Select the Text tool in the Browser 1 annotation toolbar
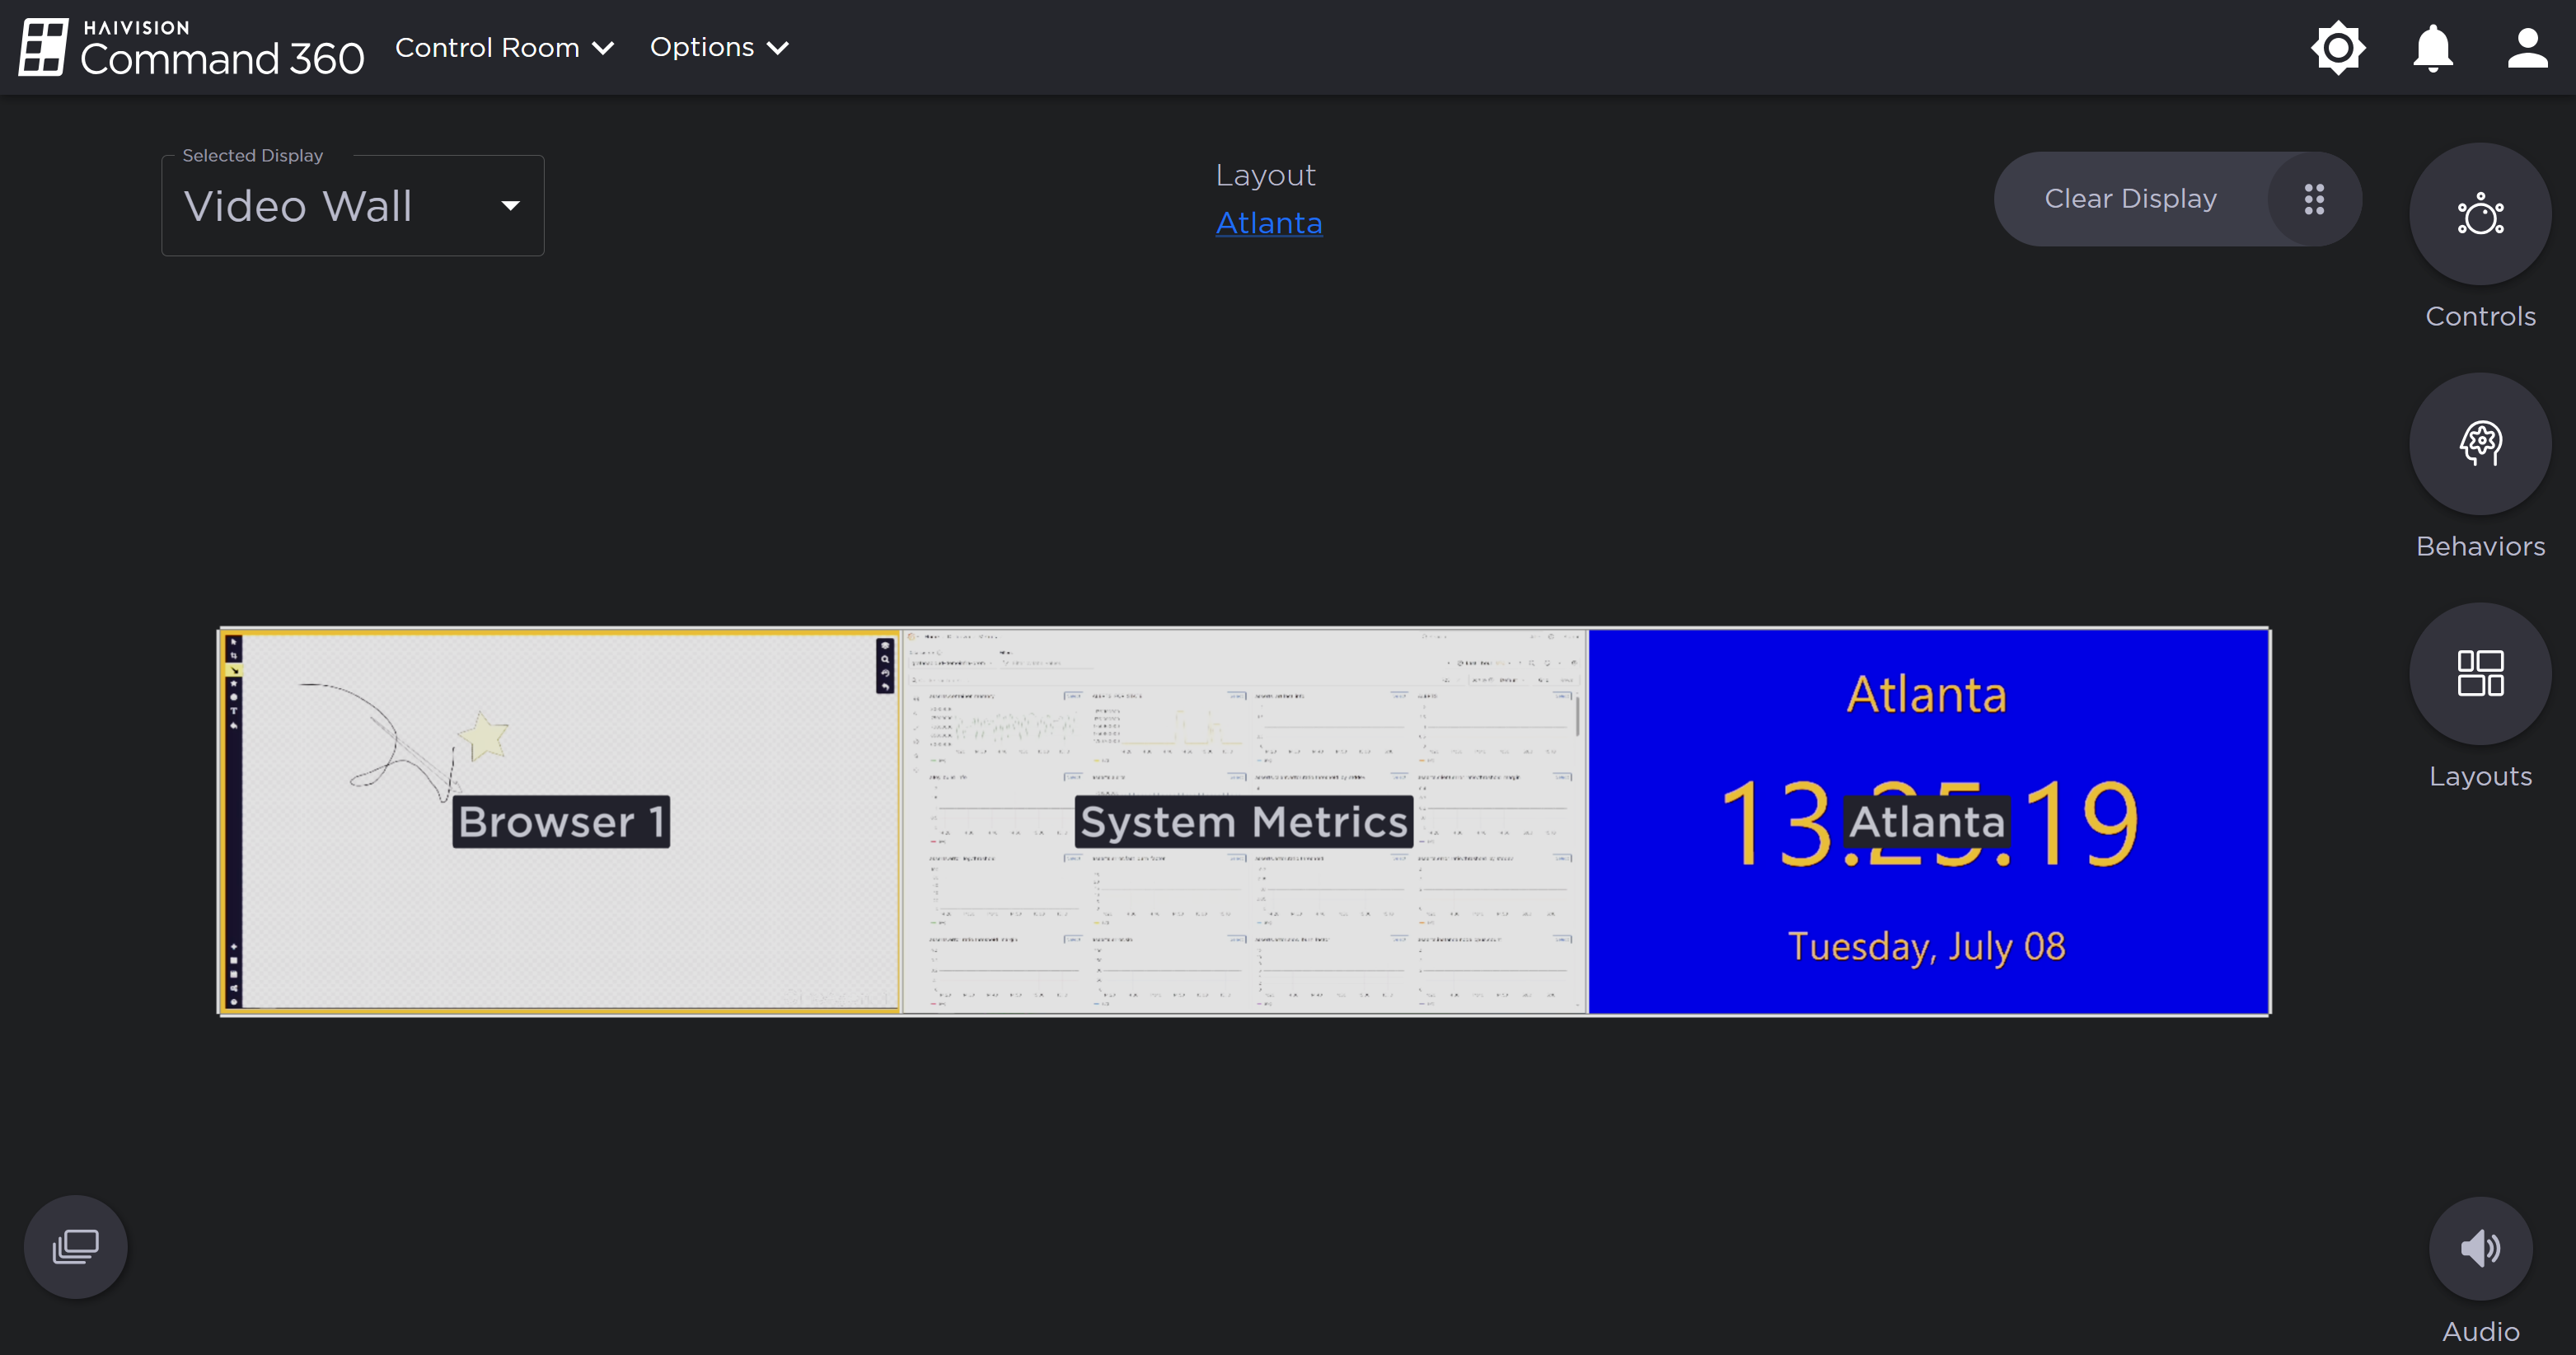The image size is (2576, 1355). [x=232, y=711]
